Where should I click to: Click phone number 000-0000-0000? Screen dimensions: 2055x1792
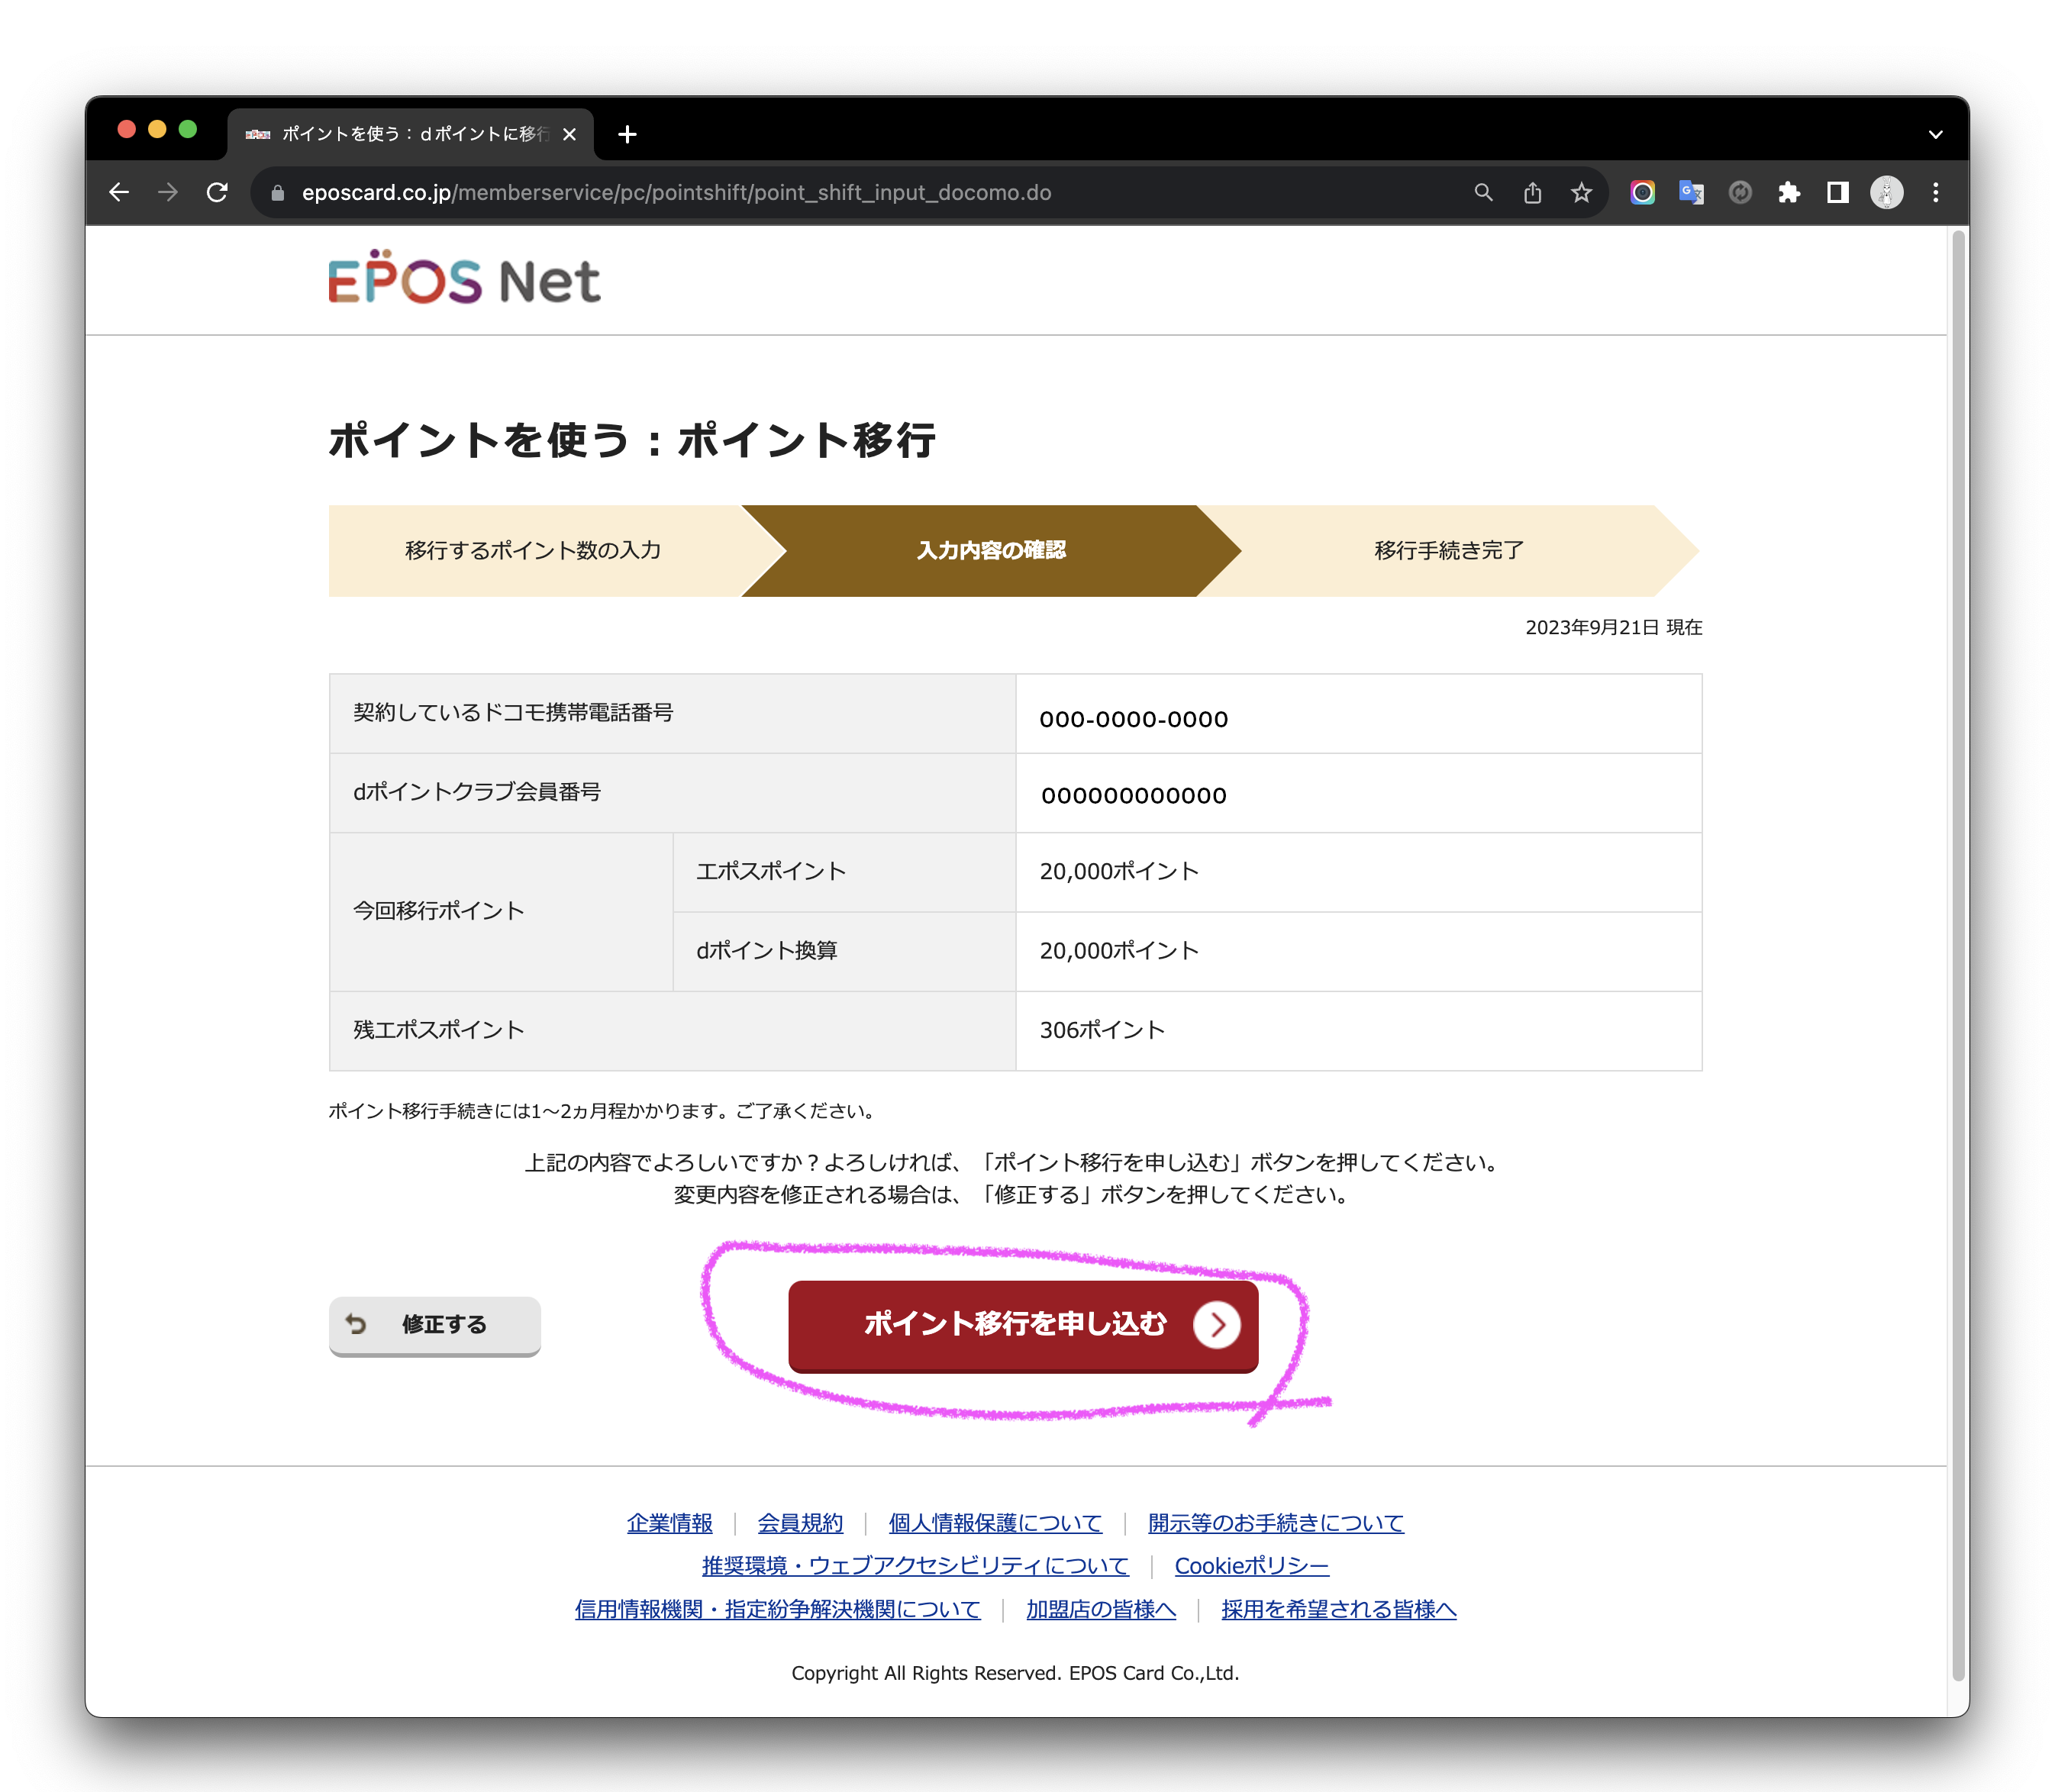click(x=1133, y=719)
